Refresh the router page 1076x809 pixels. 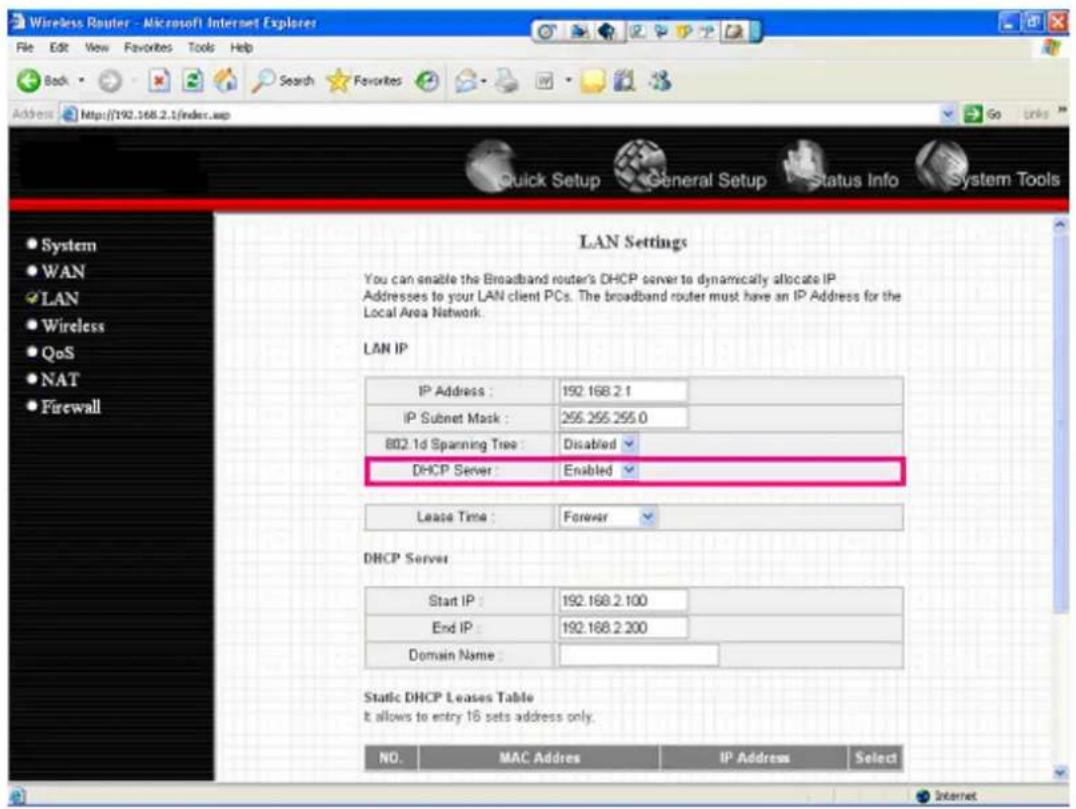[193, 81]
